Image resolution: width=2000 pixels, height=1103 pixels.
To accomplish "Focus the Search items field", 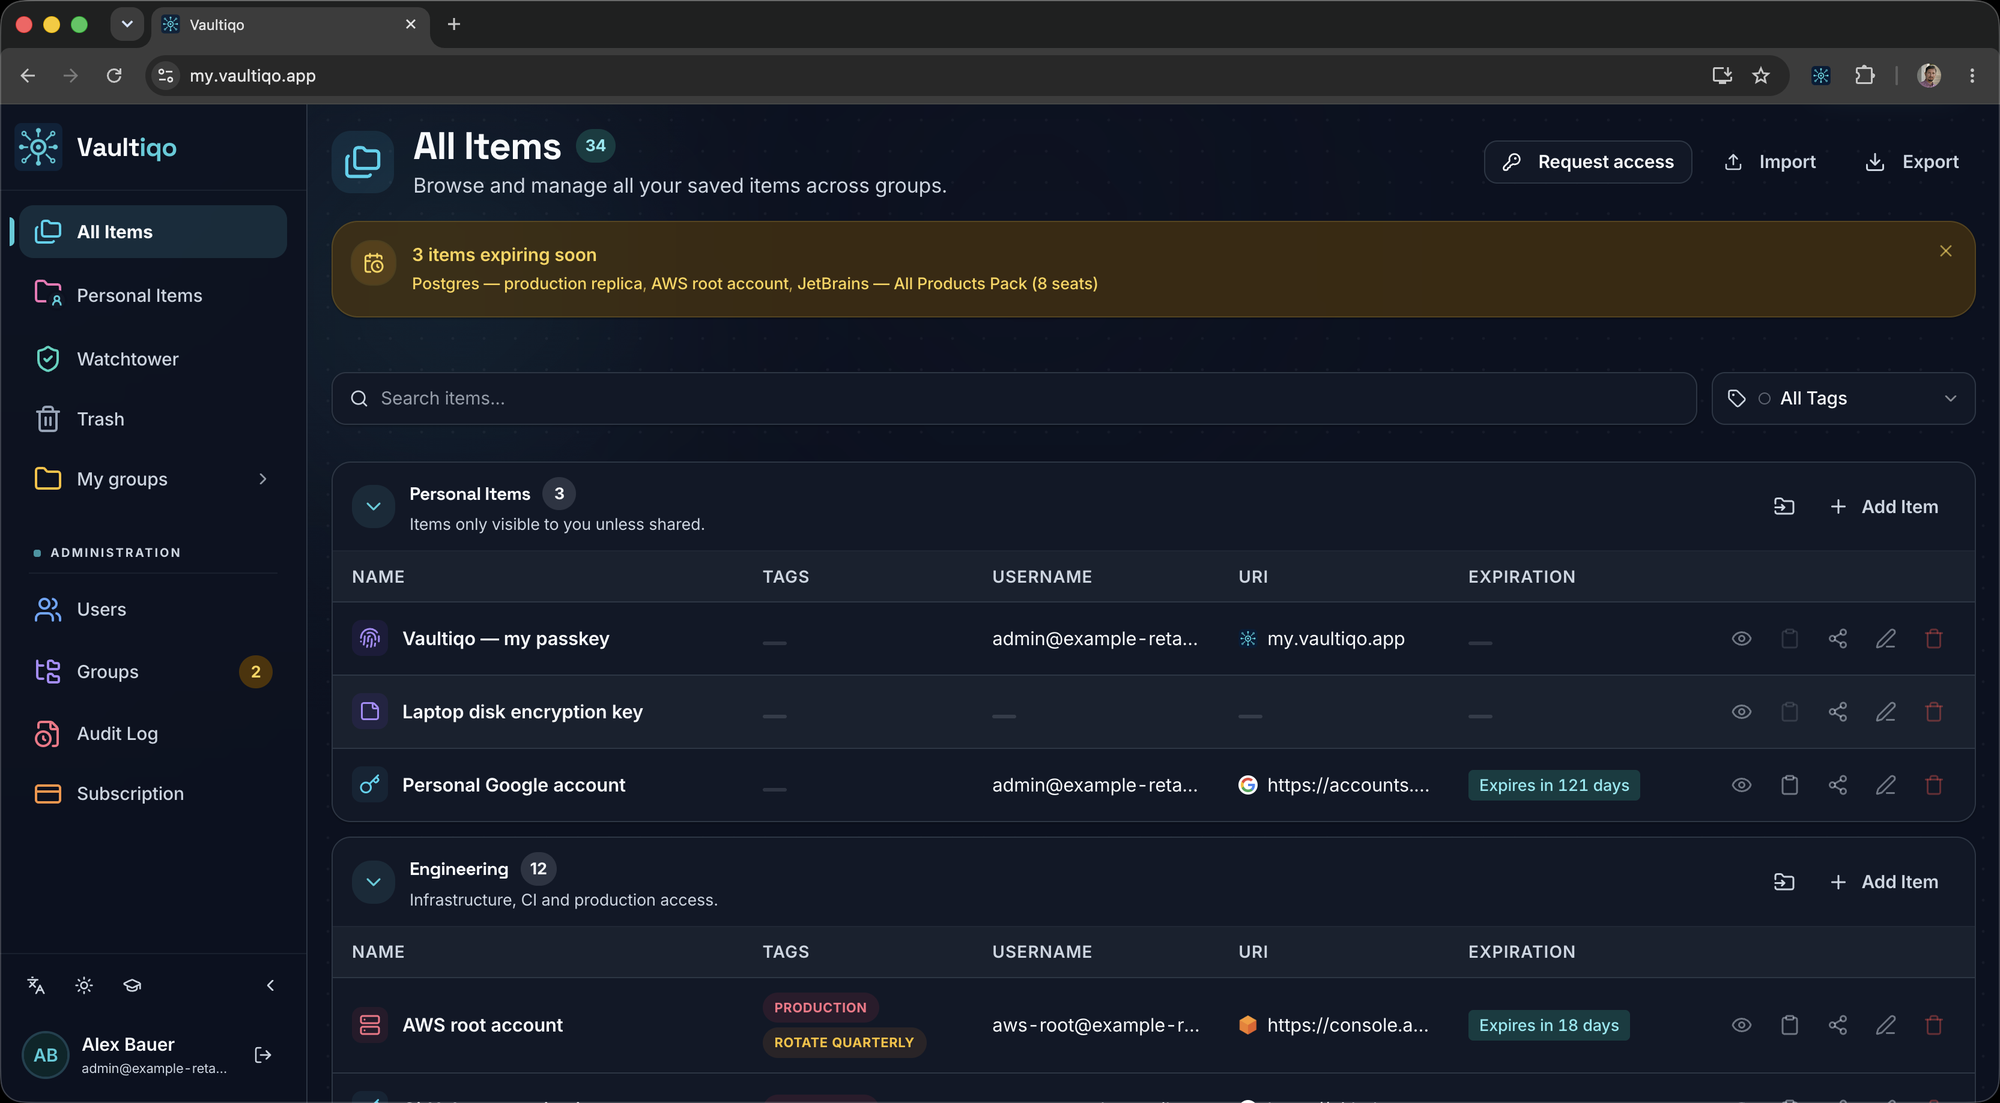I will coord(1014,399).
